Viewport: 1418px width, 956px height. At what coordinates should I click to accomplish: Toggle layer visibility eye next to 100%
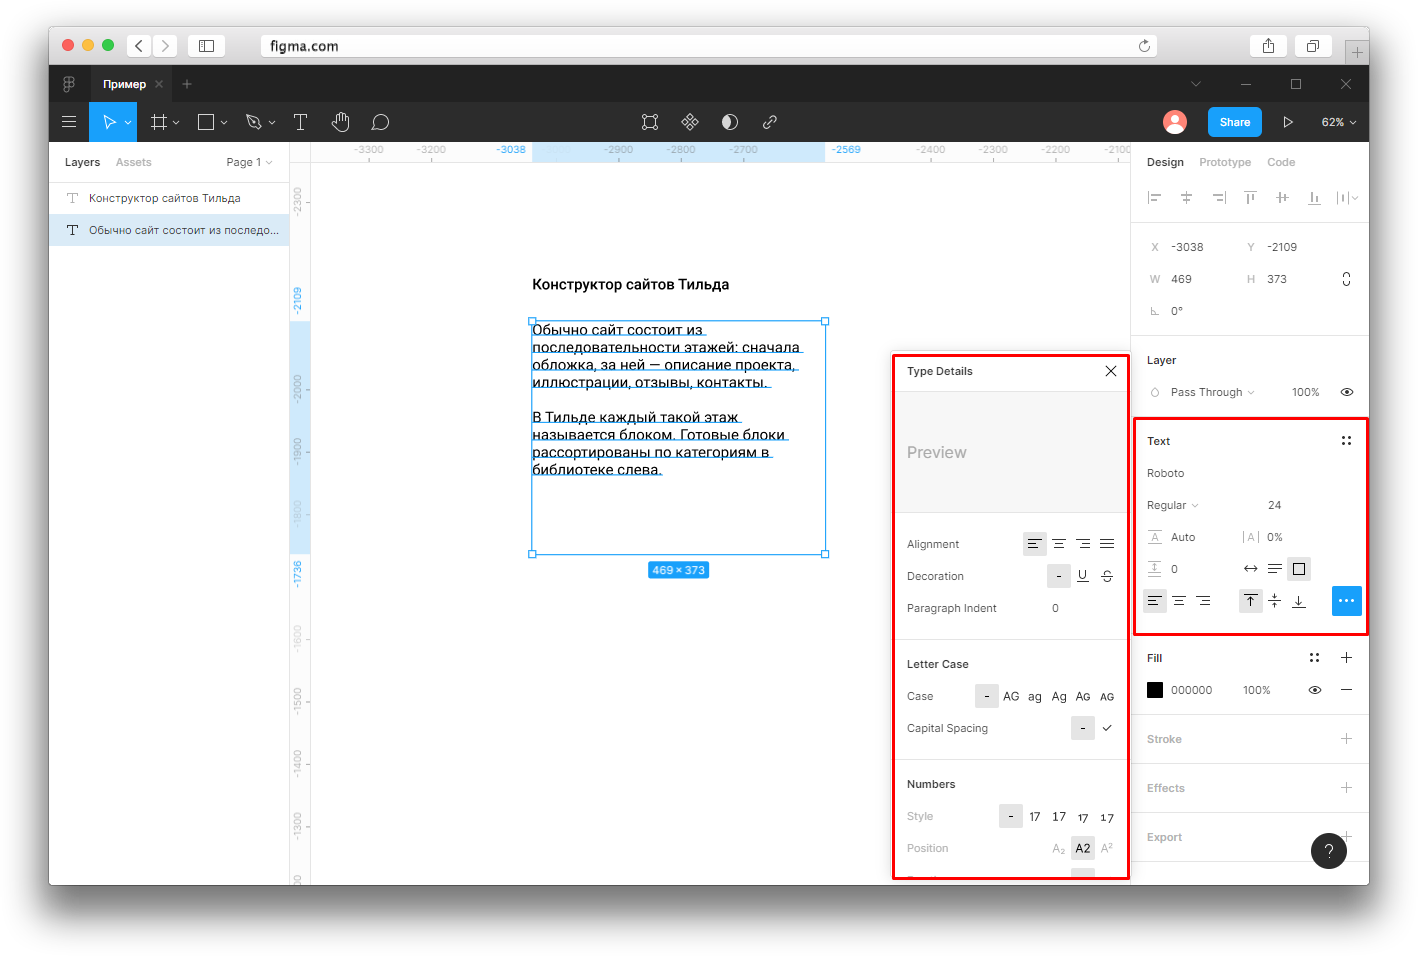click(x=1347, y=392)
